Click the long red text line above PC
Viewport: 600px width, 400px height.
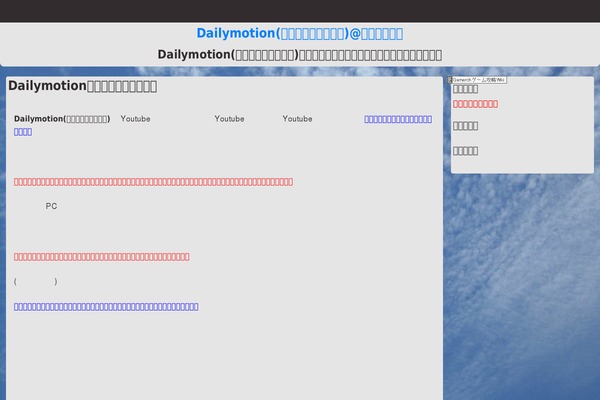[153, 182]
